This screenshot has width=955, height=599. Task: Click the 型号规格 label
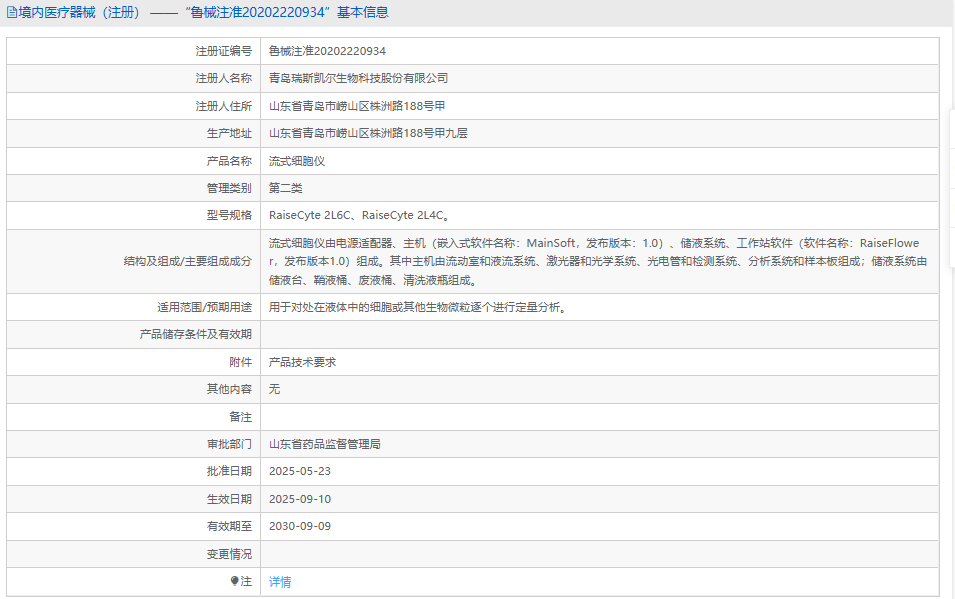coord(229,215)
